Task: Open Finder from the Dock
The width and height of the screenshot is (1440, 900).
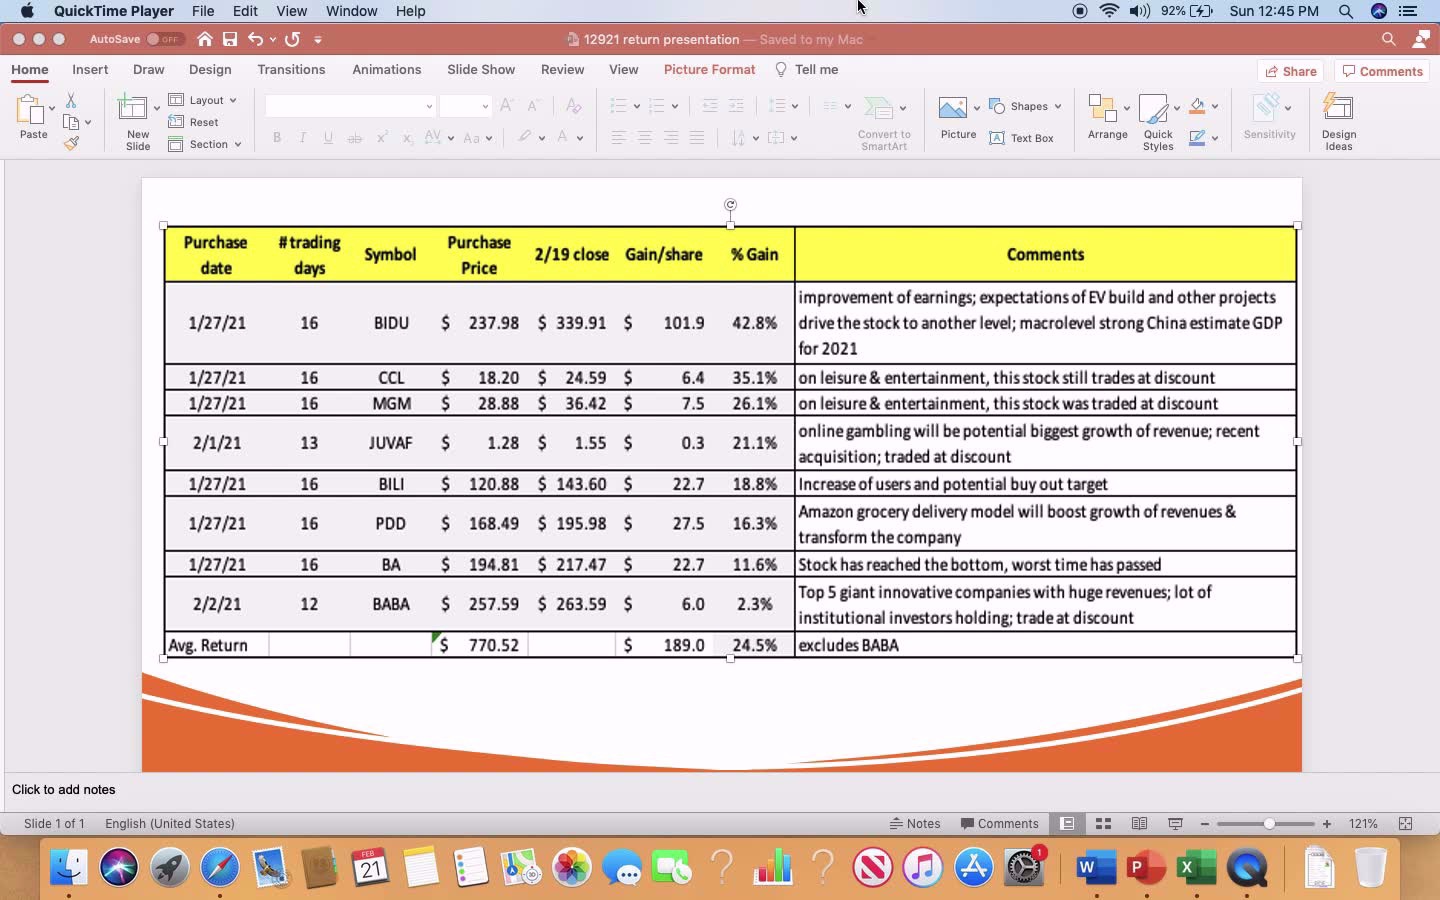Action: 68,868
